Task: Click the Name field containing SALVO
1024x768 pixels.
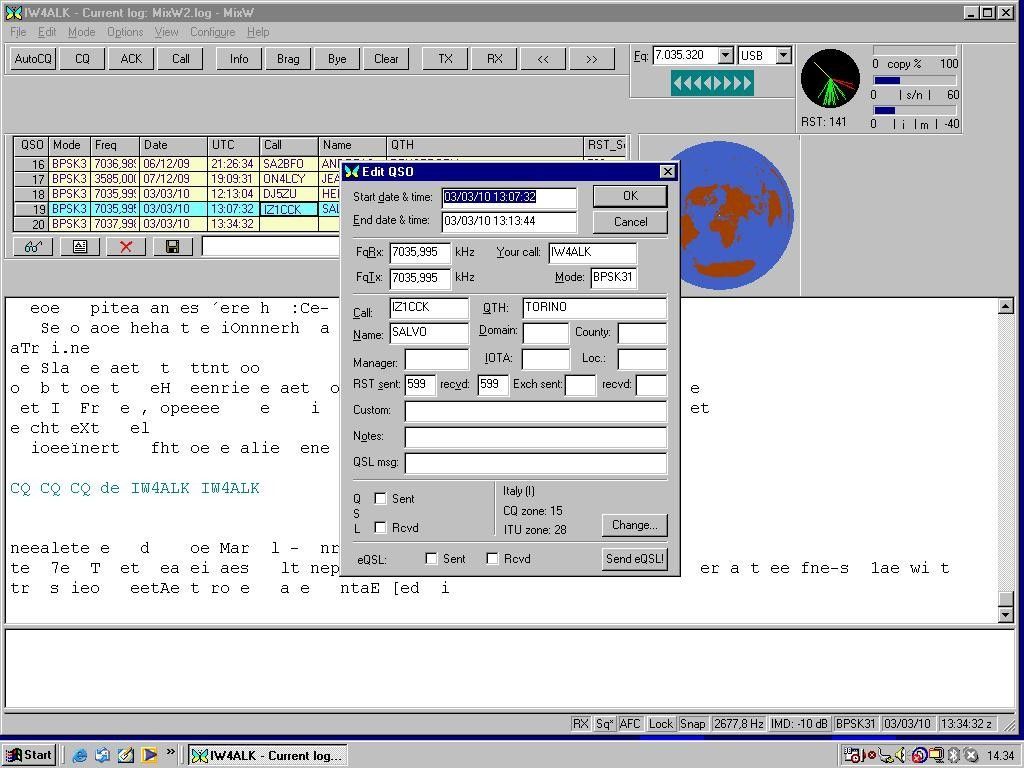Action: [429, 332]
